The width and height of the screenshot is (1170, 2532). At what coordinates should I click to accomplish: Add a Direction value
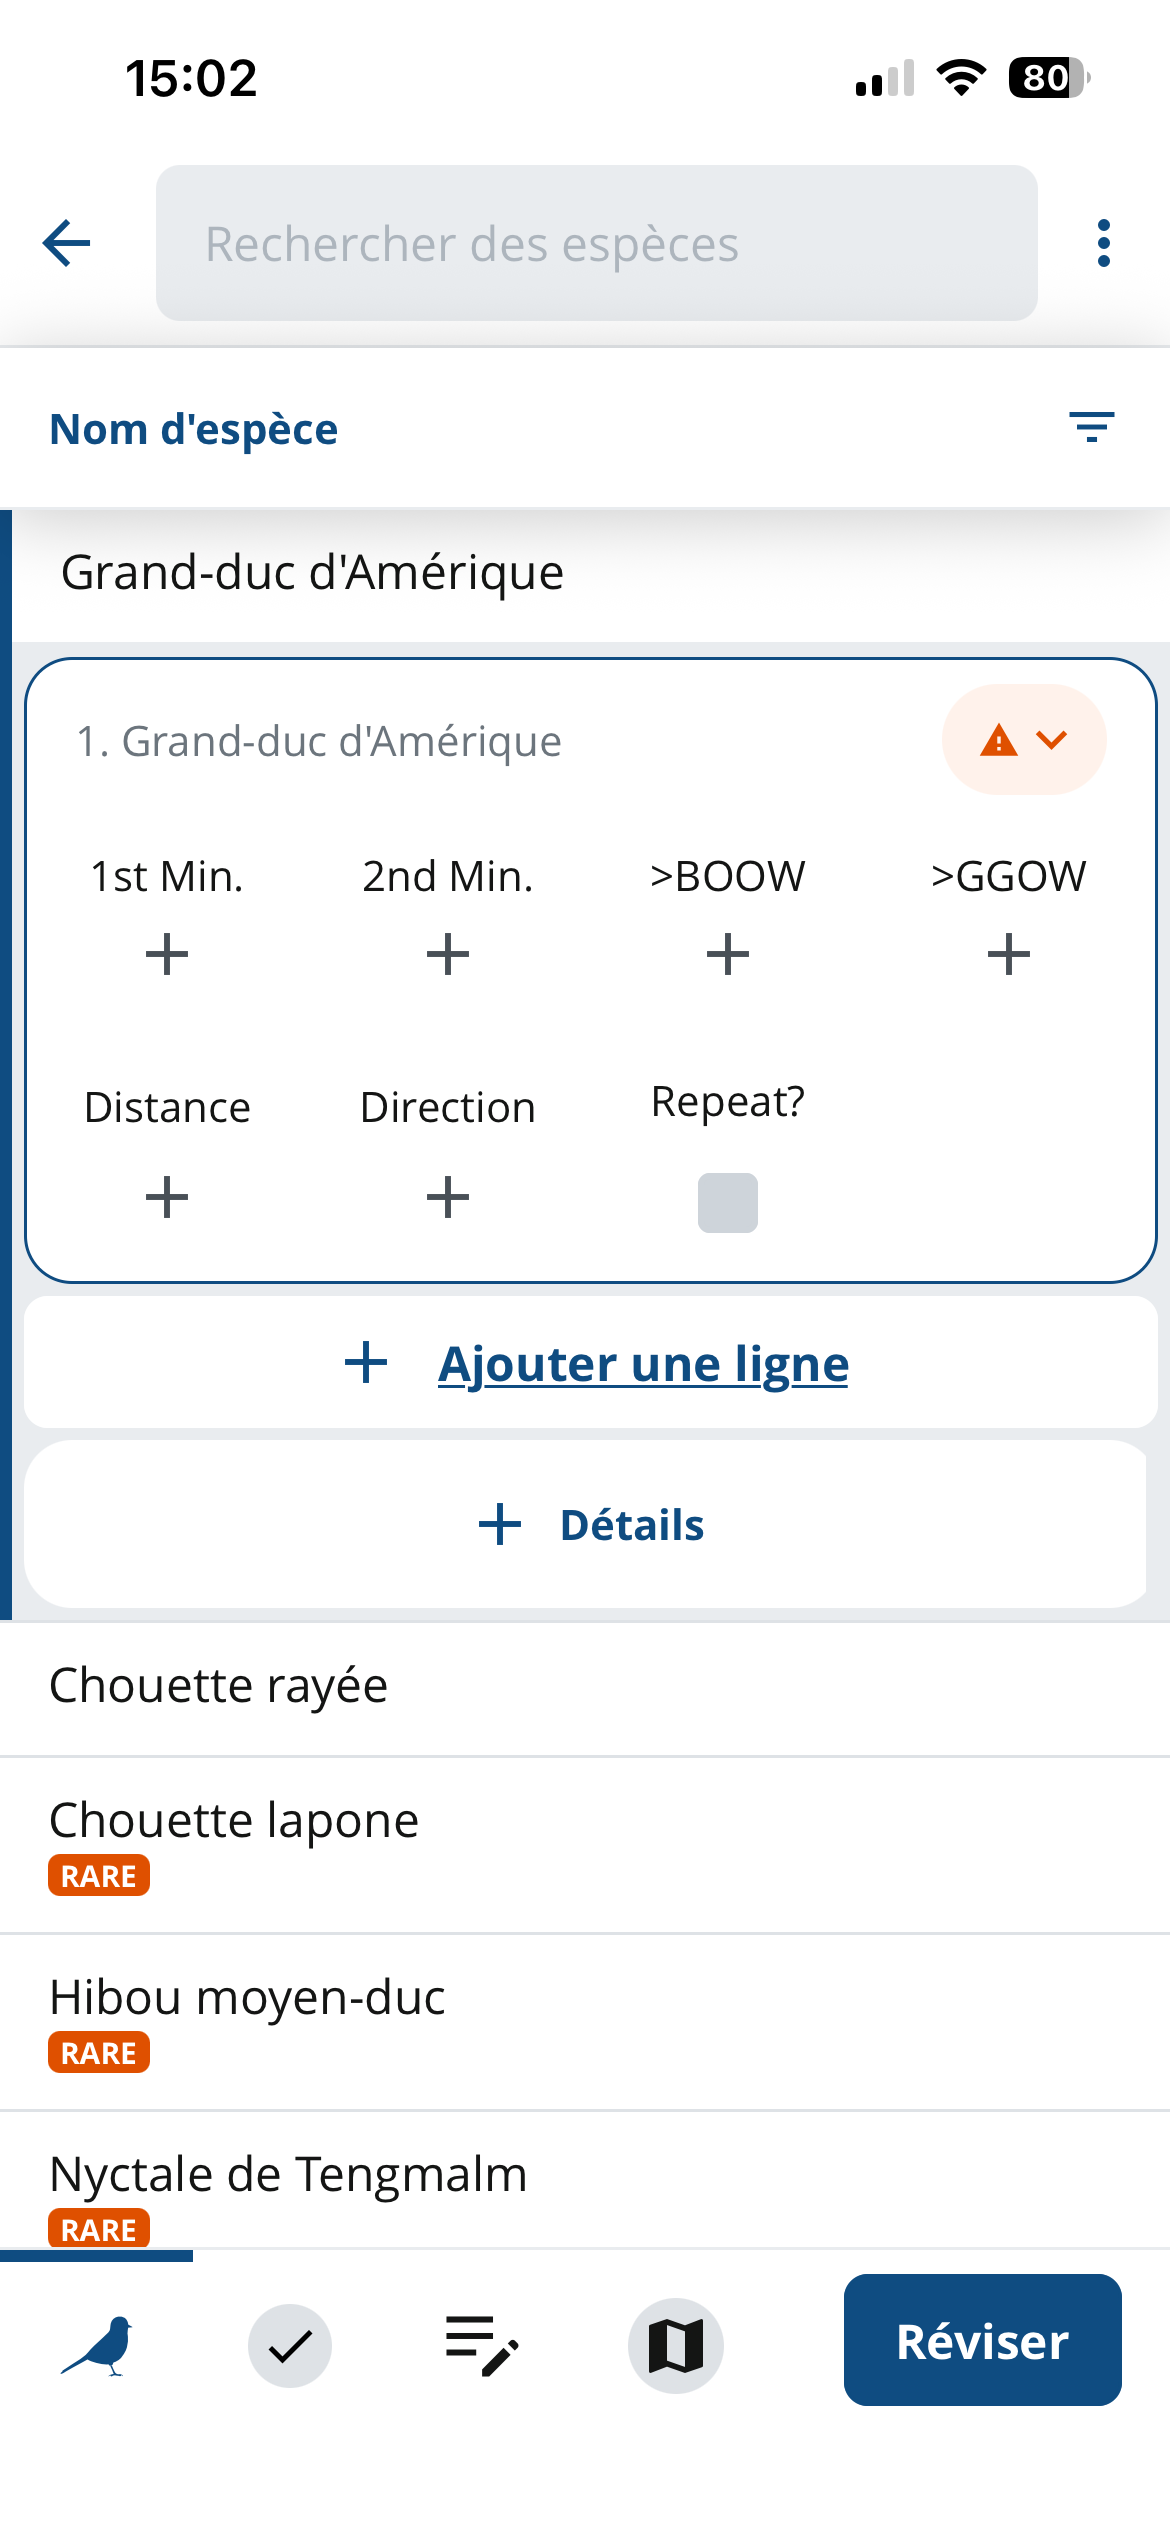tap(448, 1197)
